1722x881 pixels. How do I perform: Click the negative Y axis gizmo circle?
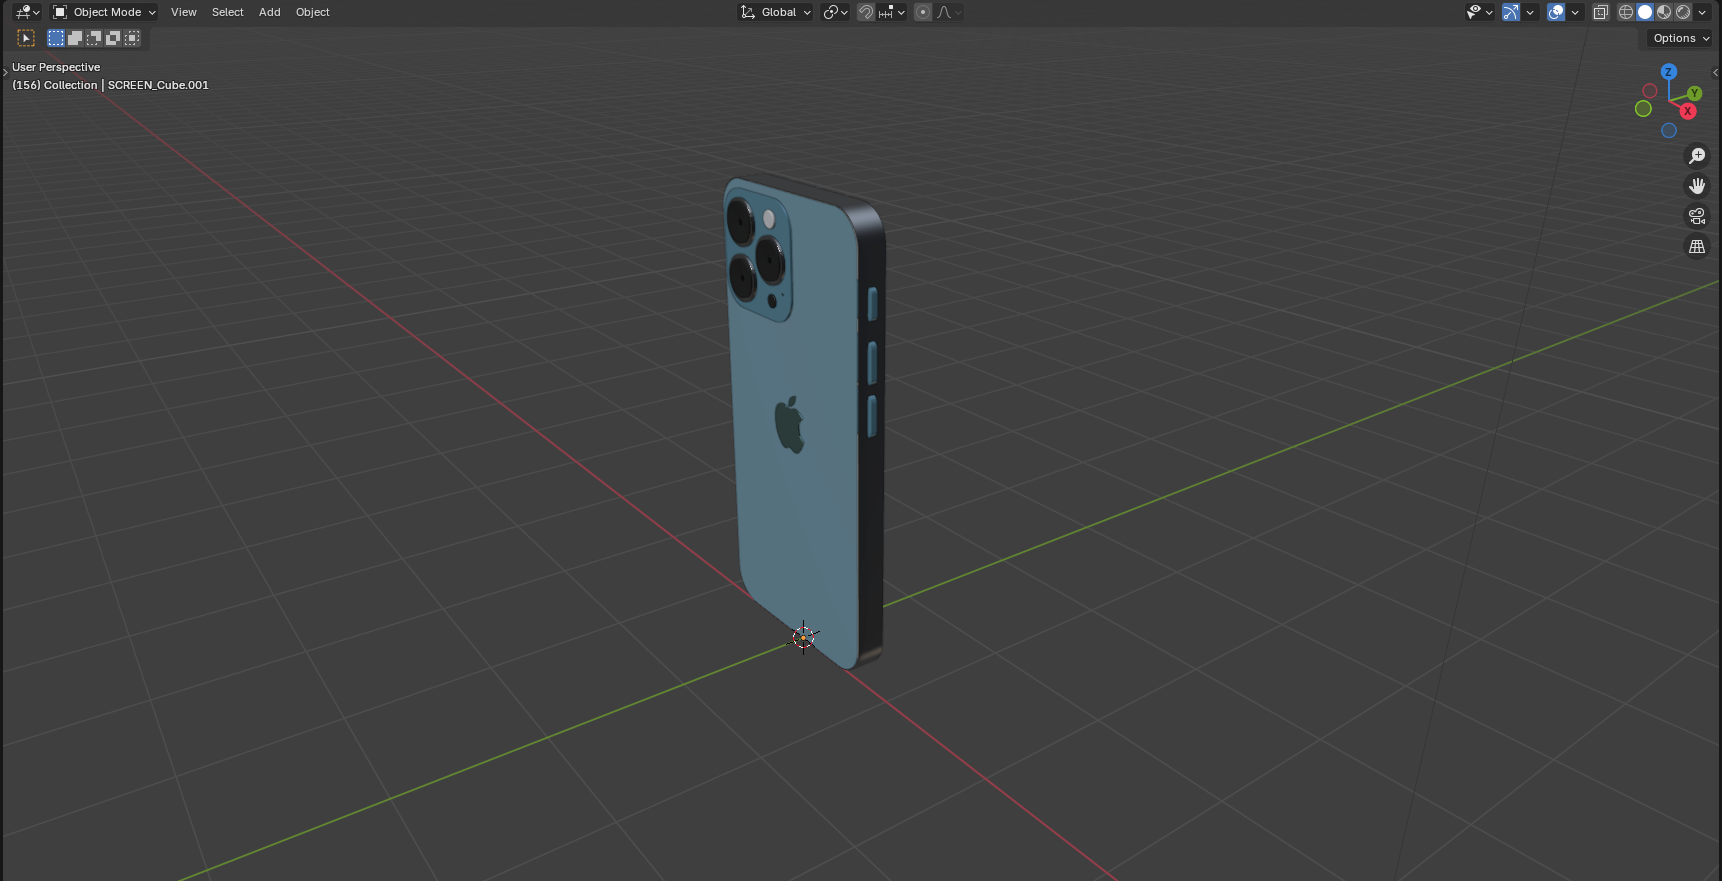(1643, 108)
